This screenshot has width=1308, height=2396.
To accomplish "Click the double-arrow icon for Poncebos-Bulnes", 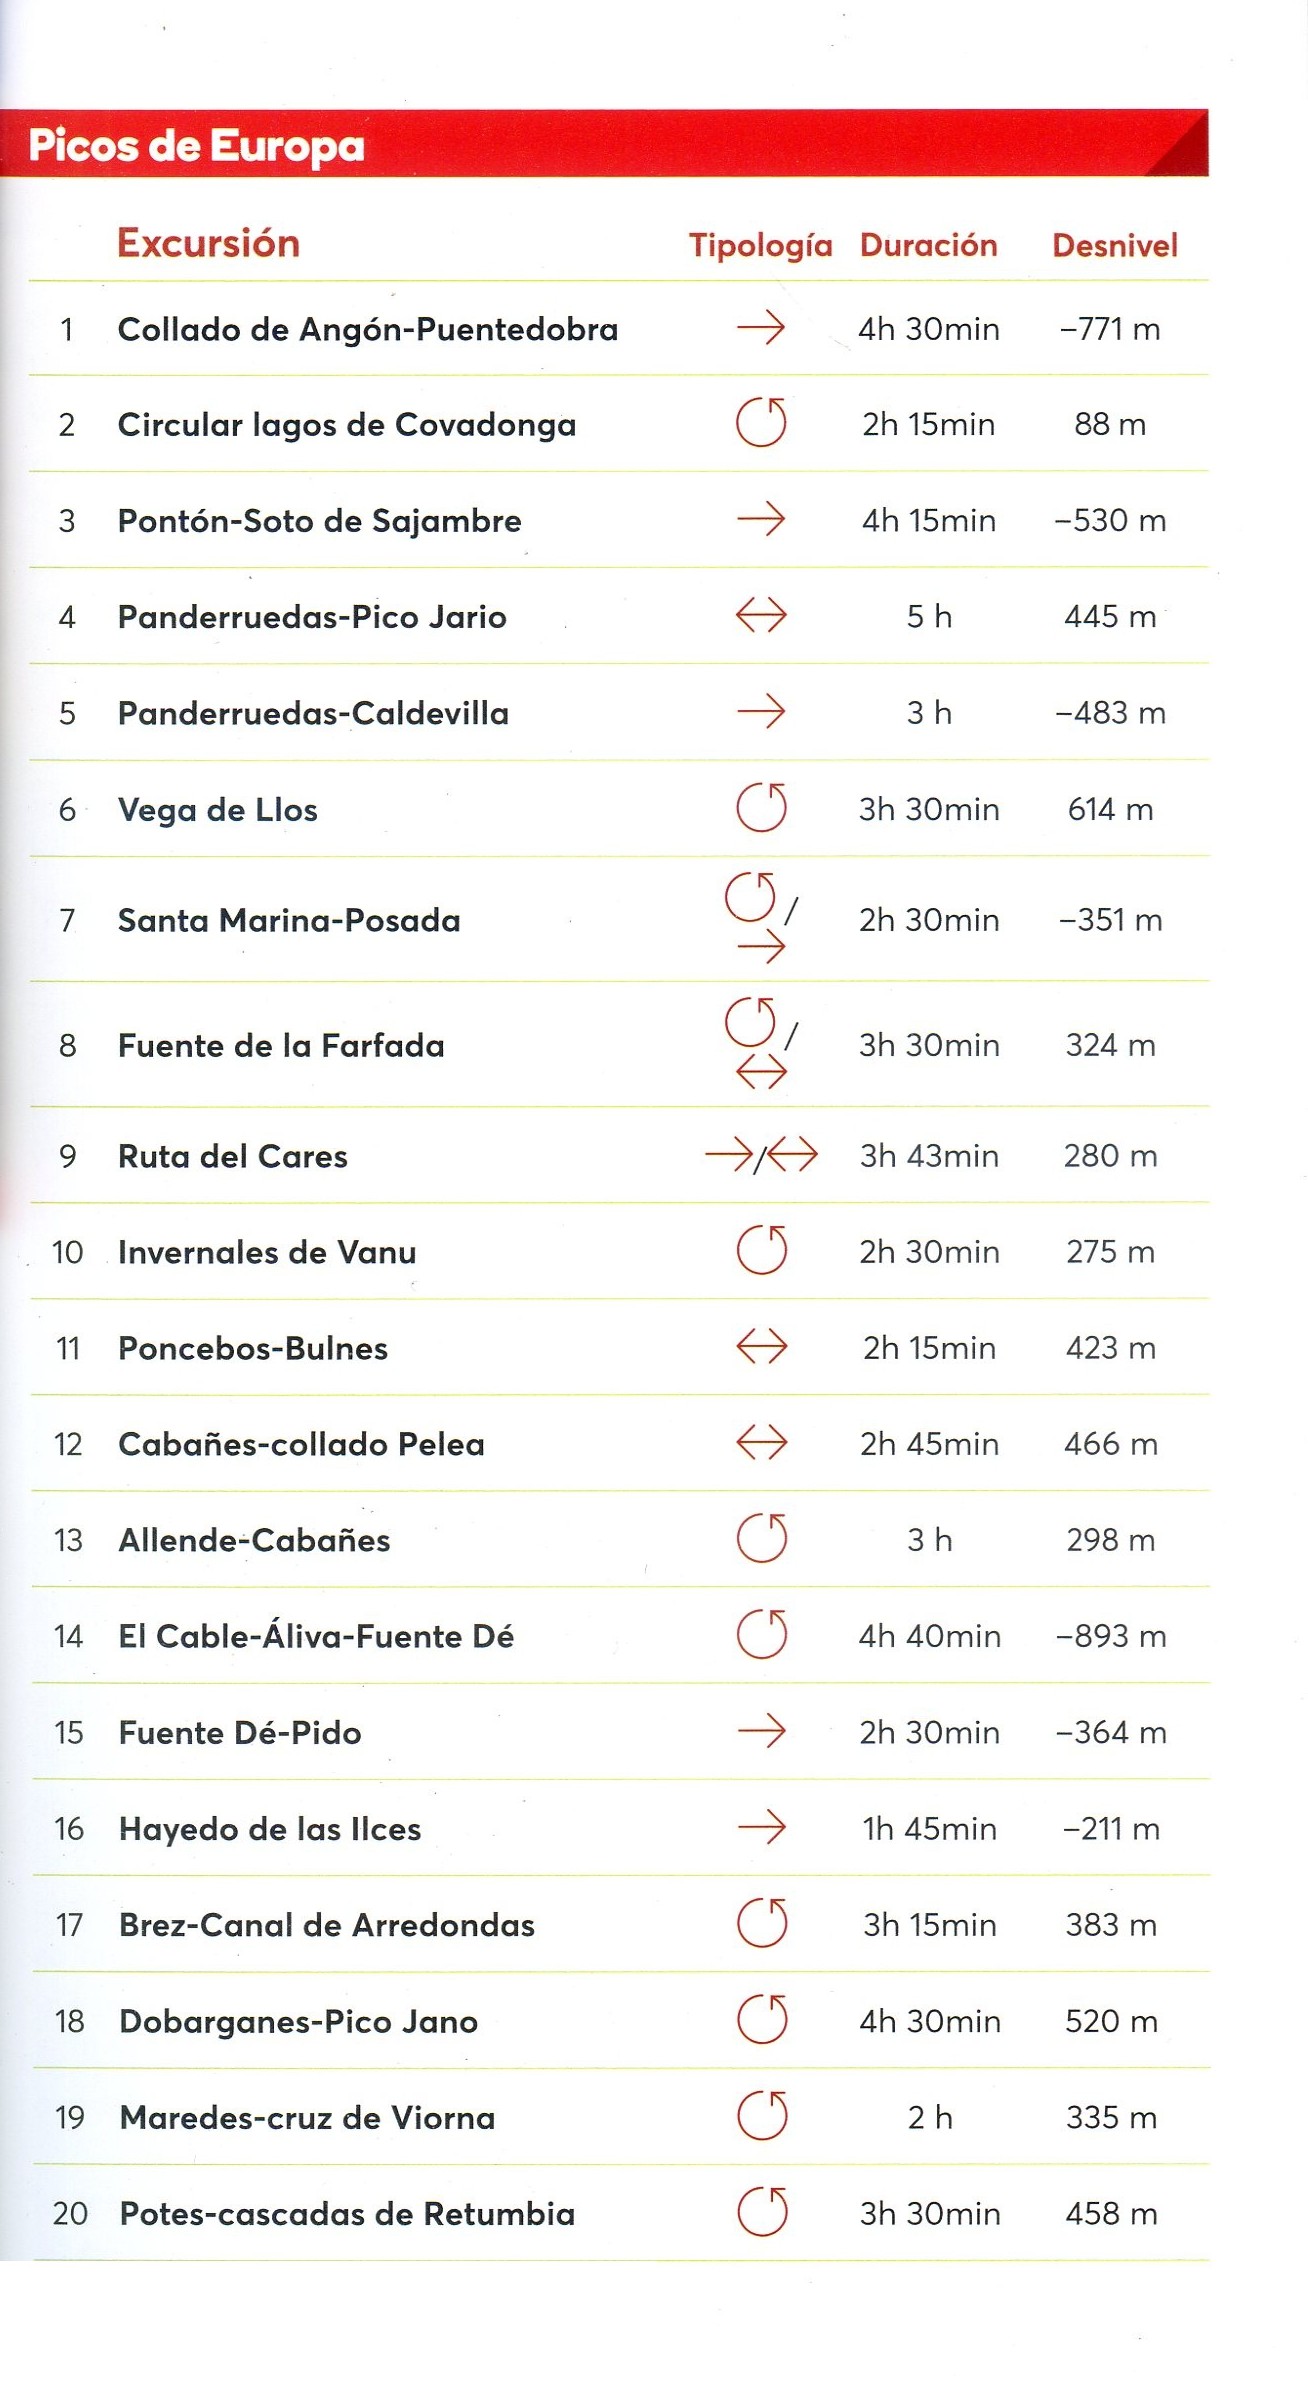I will 761,1347.
